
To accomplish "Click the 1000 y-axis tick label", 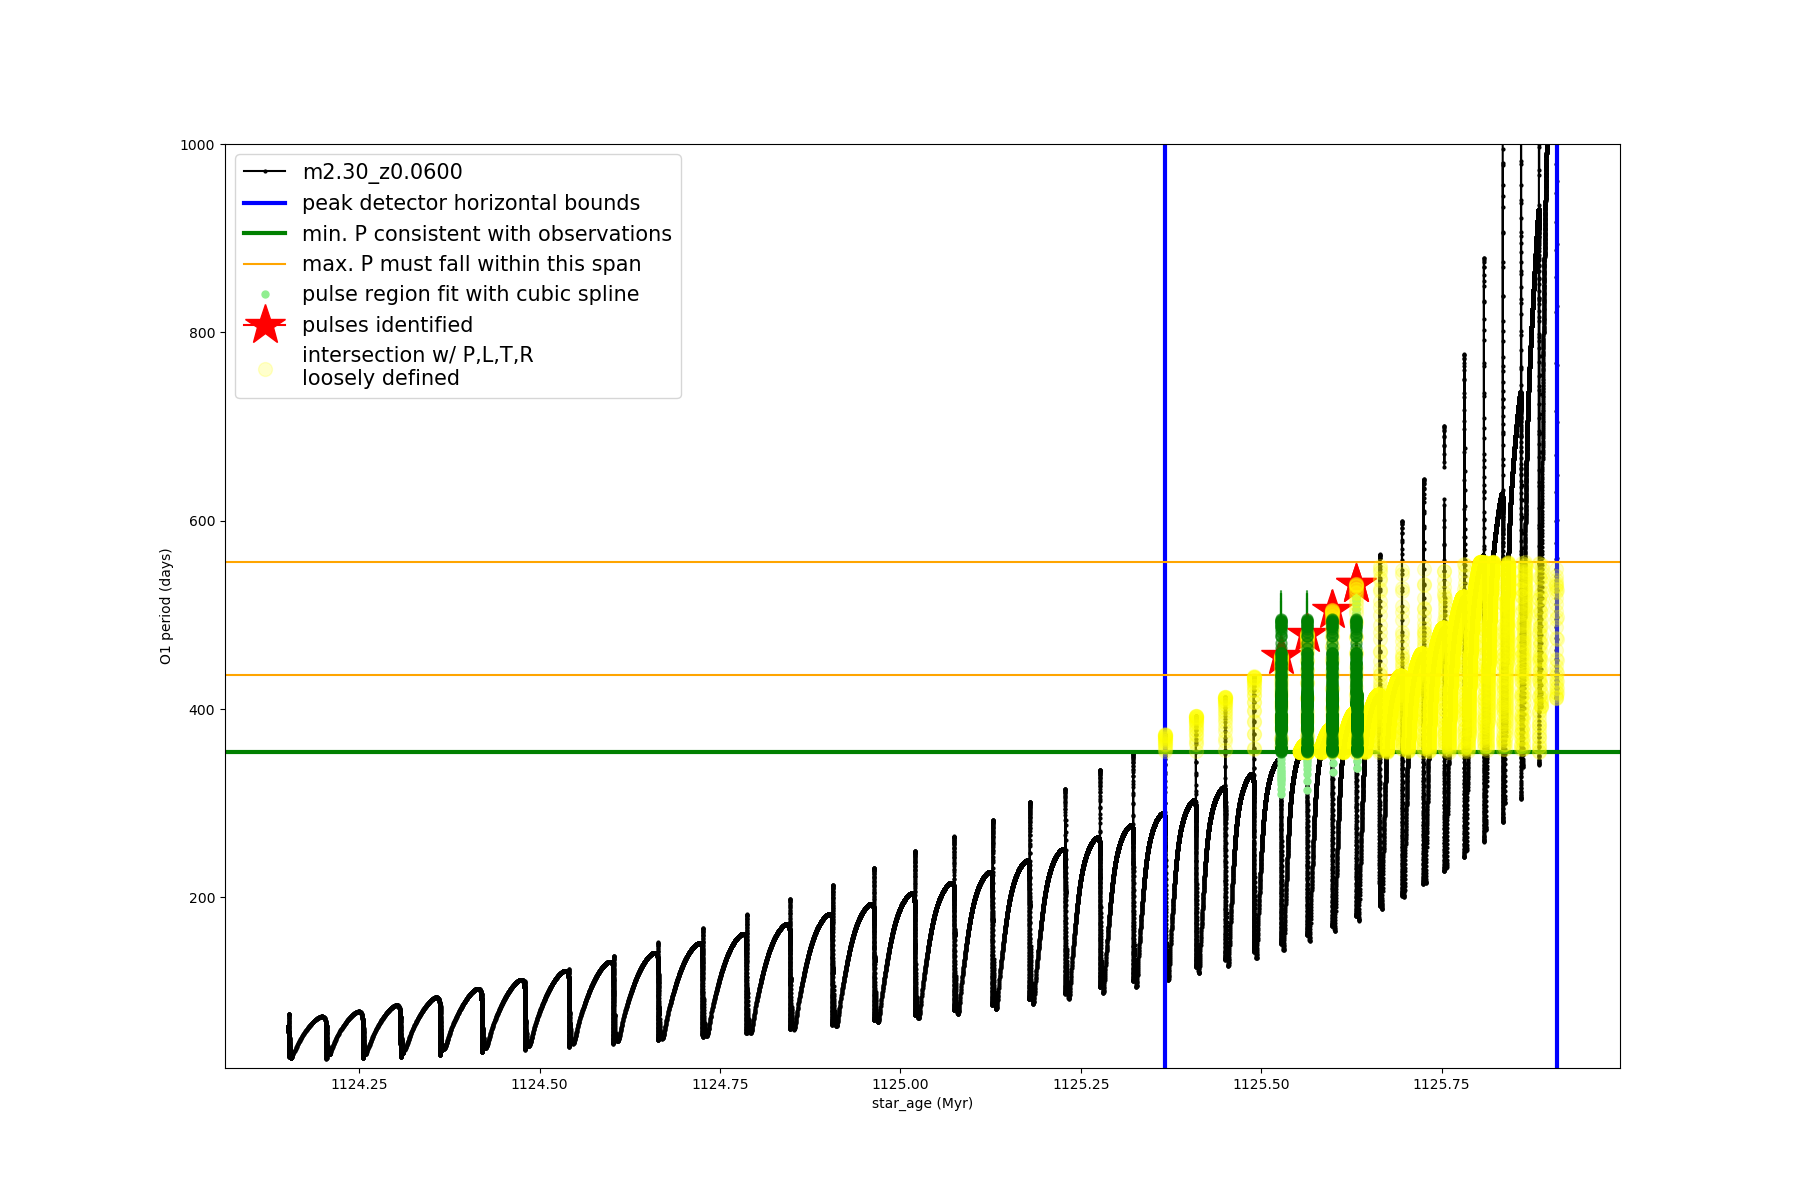I will [x=197, y=145].
